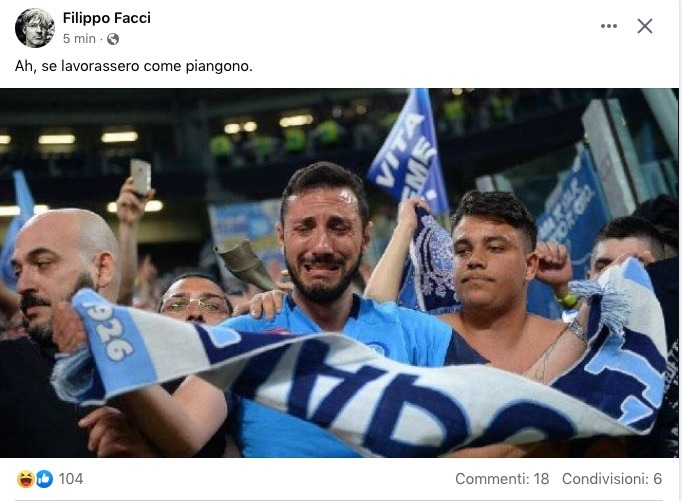The width and height of the screenshot is (682, 501).
Task: Click the globe public-audience icon
Action: click(x=113, y=39)
